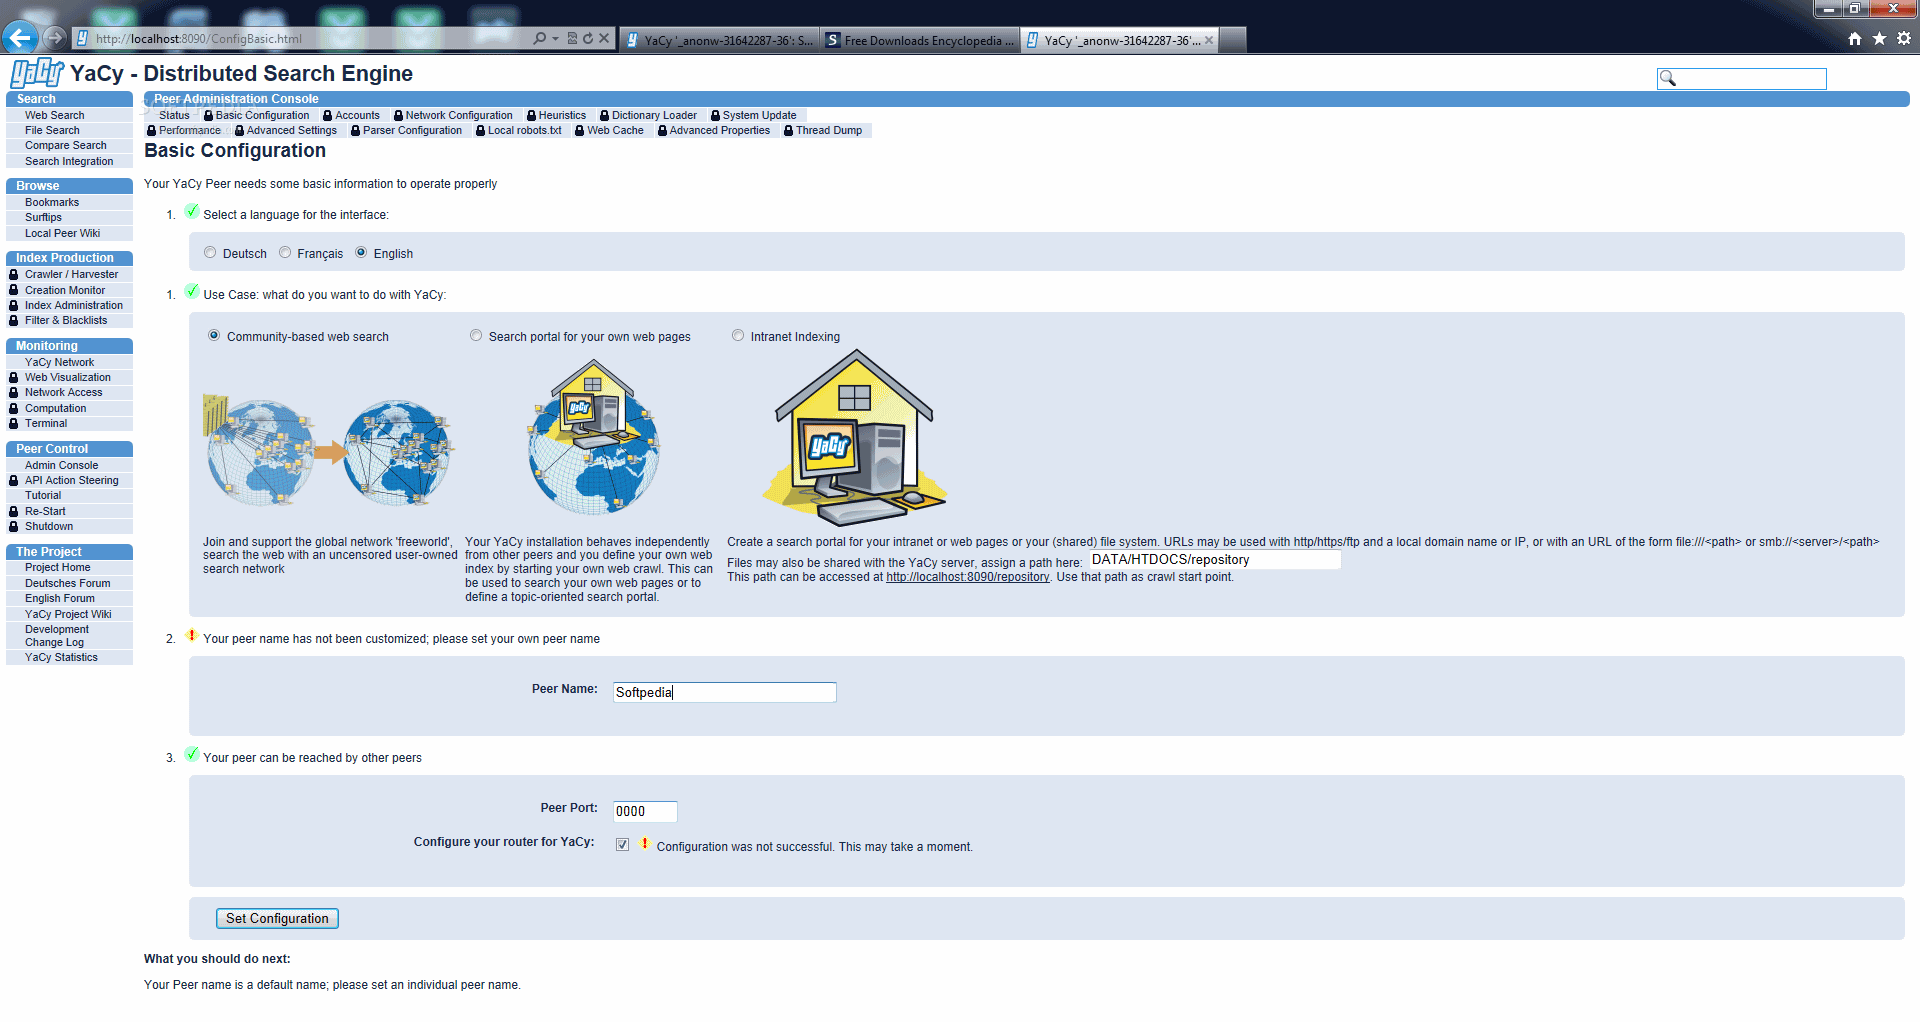
Task: Select English language radio button
Action: point(361,252)
